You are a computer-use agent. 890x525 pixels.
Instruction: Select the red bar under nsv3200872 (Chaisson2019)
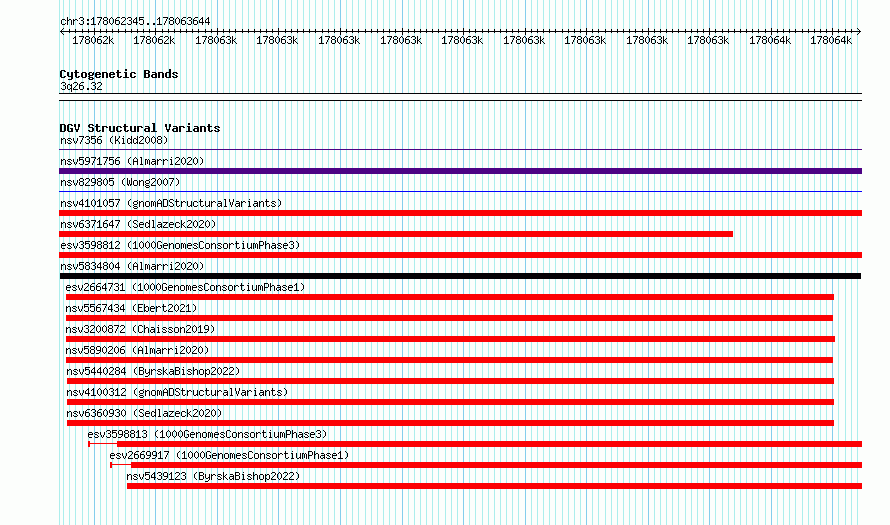click(x=450, y=339)
